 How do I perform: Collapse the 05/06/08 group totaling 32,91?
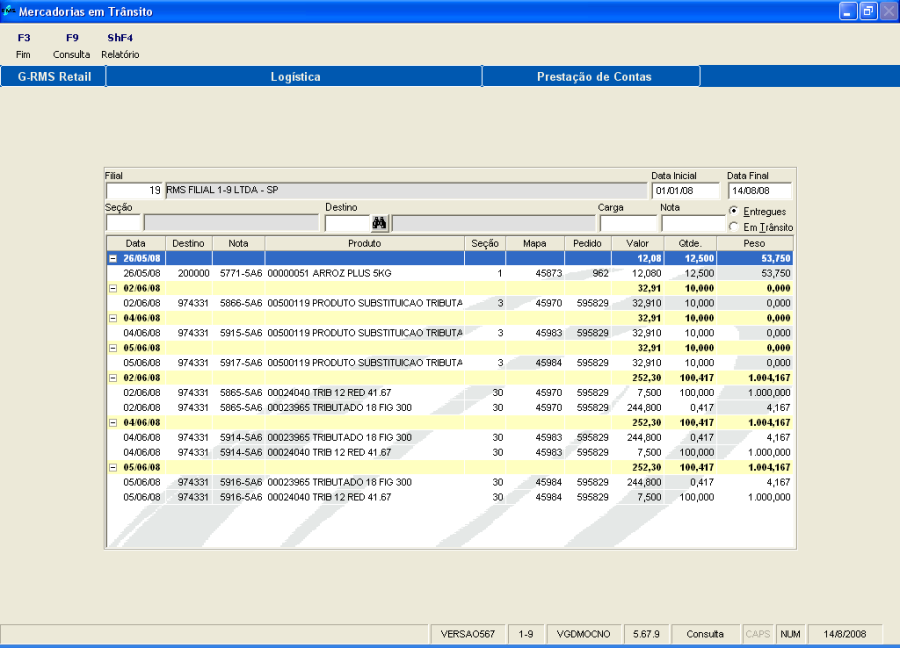(x=113, y=348)
